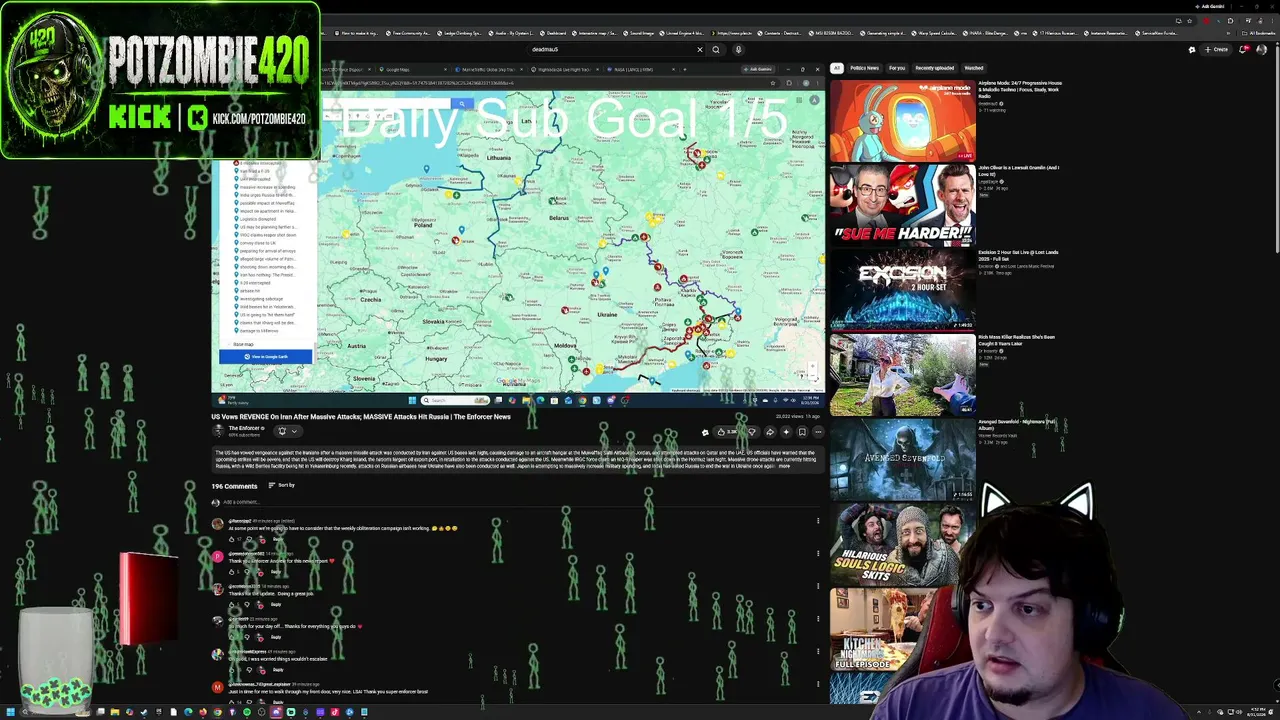This screenshot has height=720, width=1280.
Task: Open a new tab in the video's browser
Action: [x=685, y=70]
